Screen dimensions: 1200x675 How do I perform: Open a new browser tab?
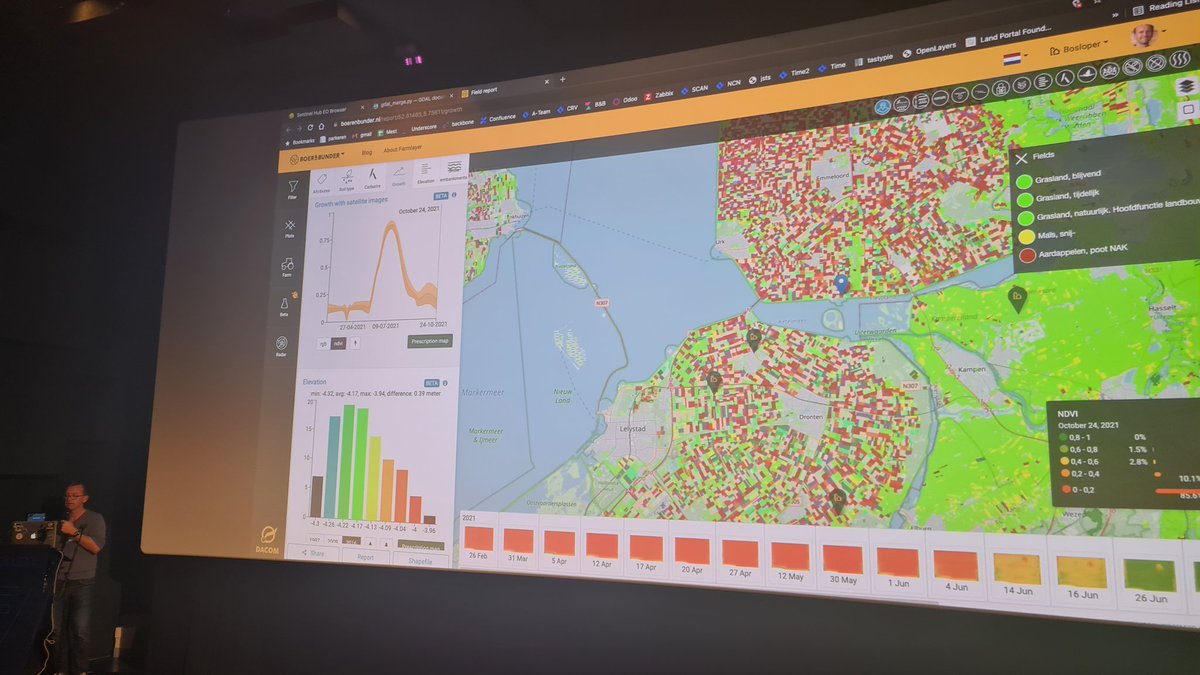[563, 79]
